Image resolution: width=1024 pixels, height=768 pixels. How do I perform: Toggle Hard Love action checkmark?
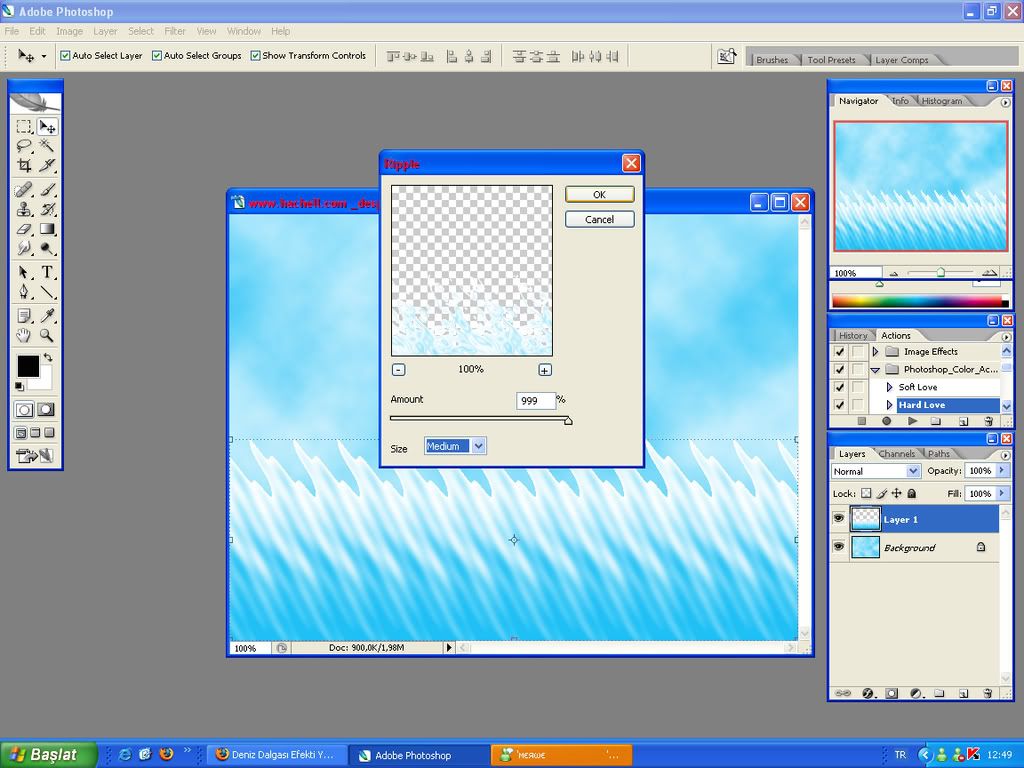[840, 405]
